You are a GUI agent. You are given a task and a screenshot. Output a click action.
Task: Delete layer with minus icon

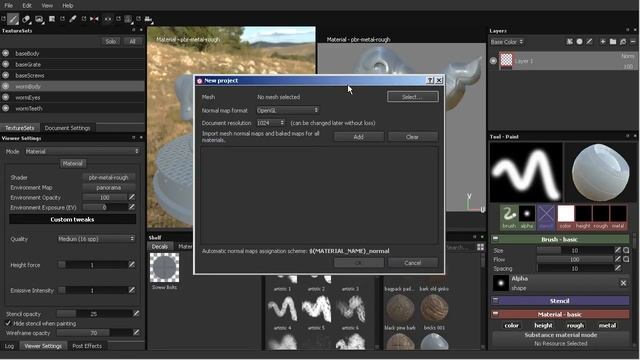tap(633, 42)
